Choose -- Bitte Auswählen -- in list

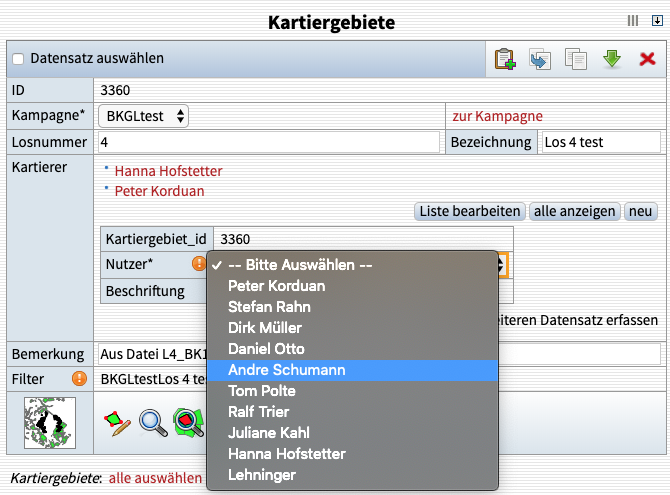(x=353, y=265)
